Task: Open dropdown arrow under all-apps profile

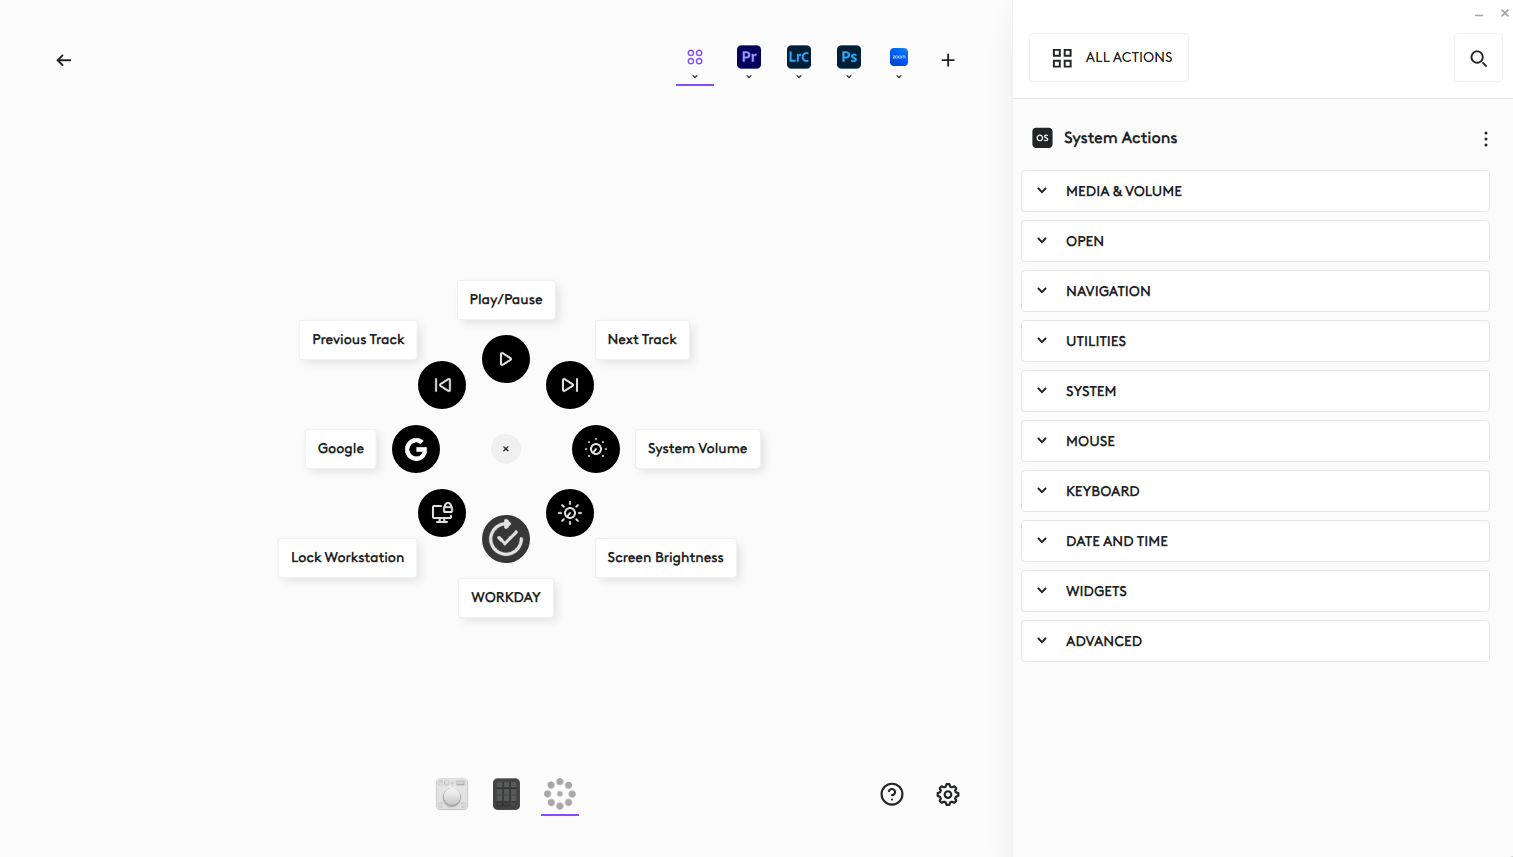Action: pyautogui.click(x=695, y=77)
